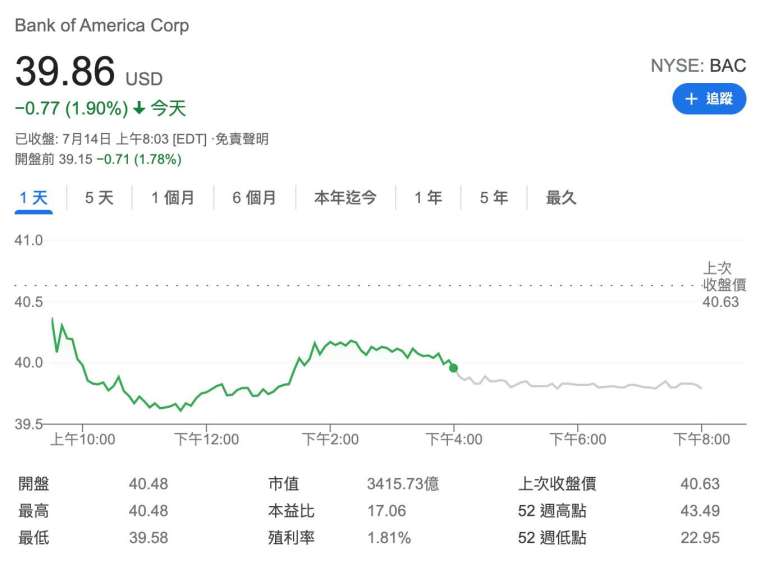The image size is (760, 565).
Task: Click the −0.77 (1.90%) change value
Action: 72,108
